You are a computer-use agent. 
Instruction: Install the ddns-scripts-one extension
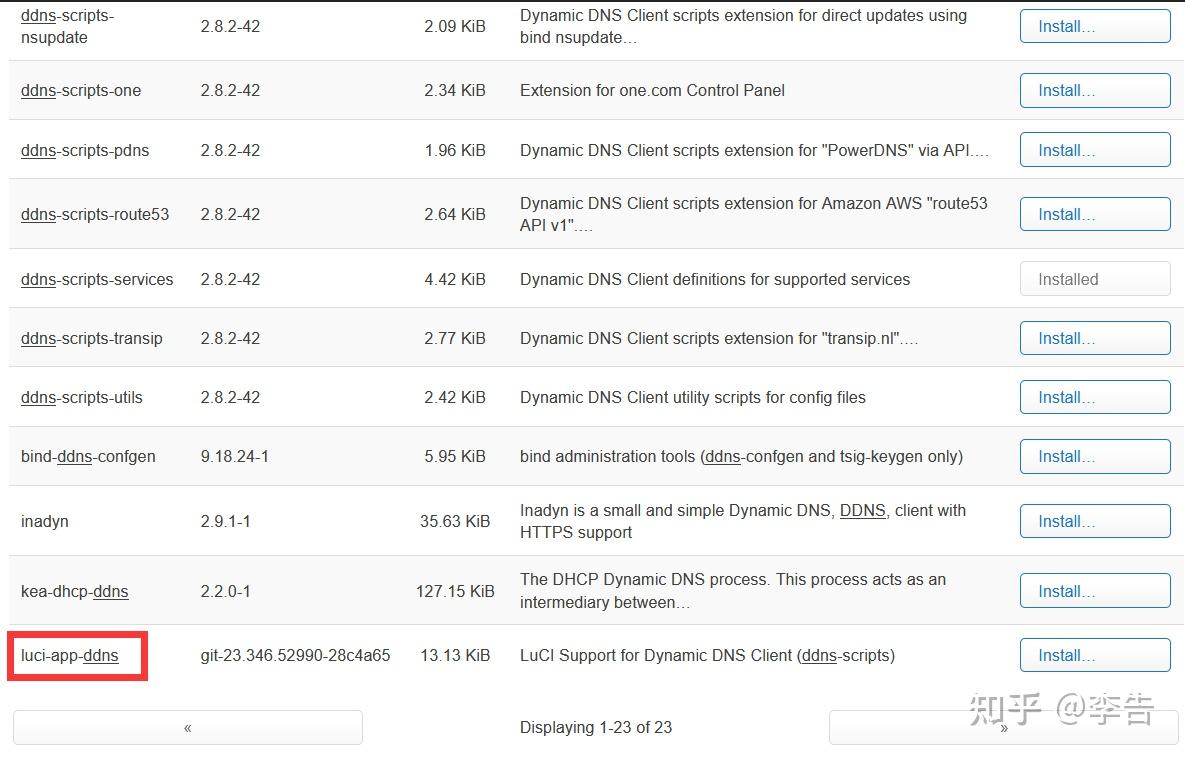tap(1094, 90)
